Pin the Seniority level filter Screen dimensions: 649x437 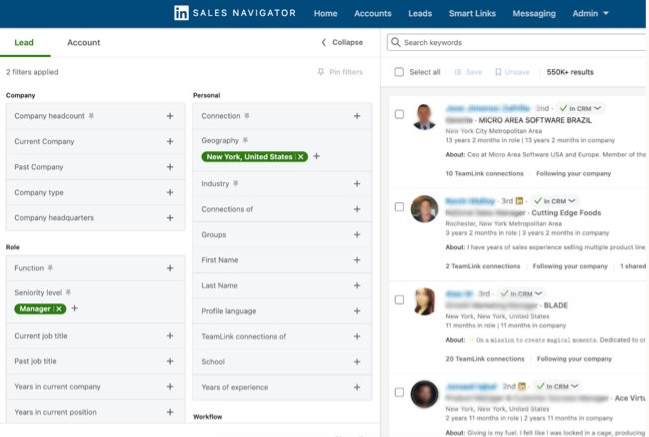click(68, 293)
